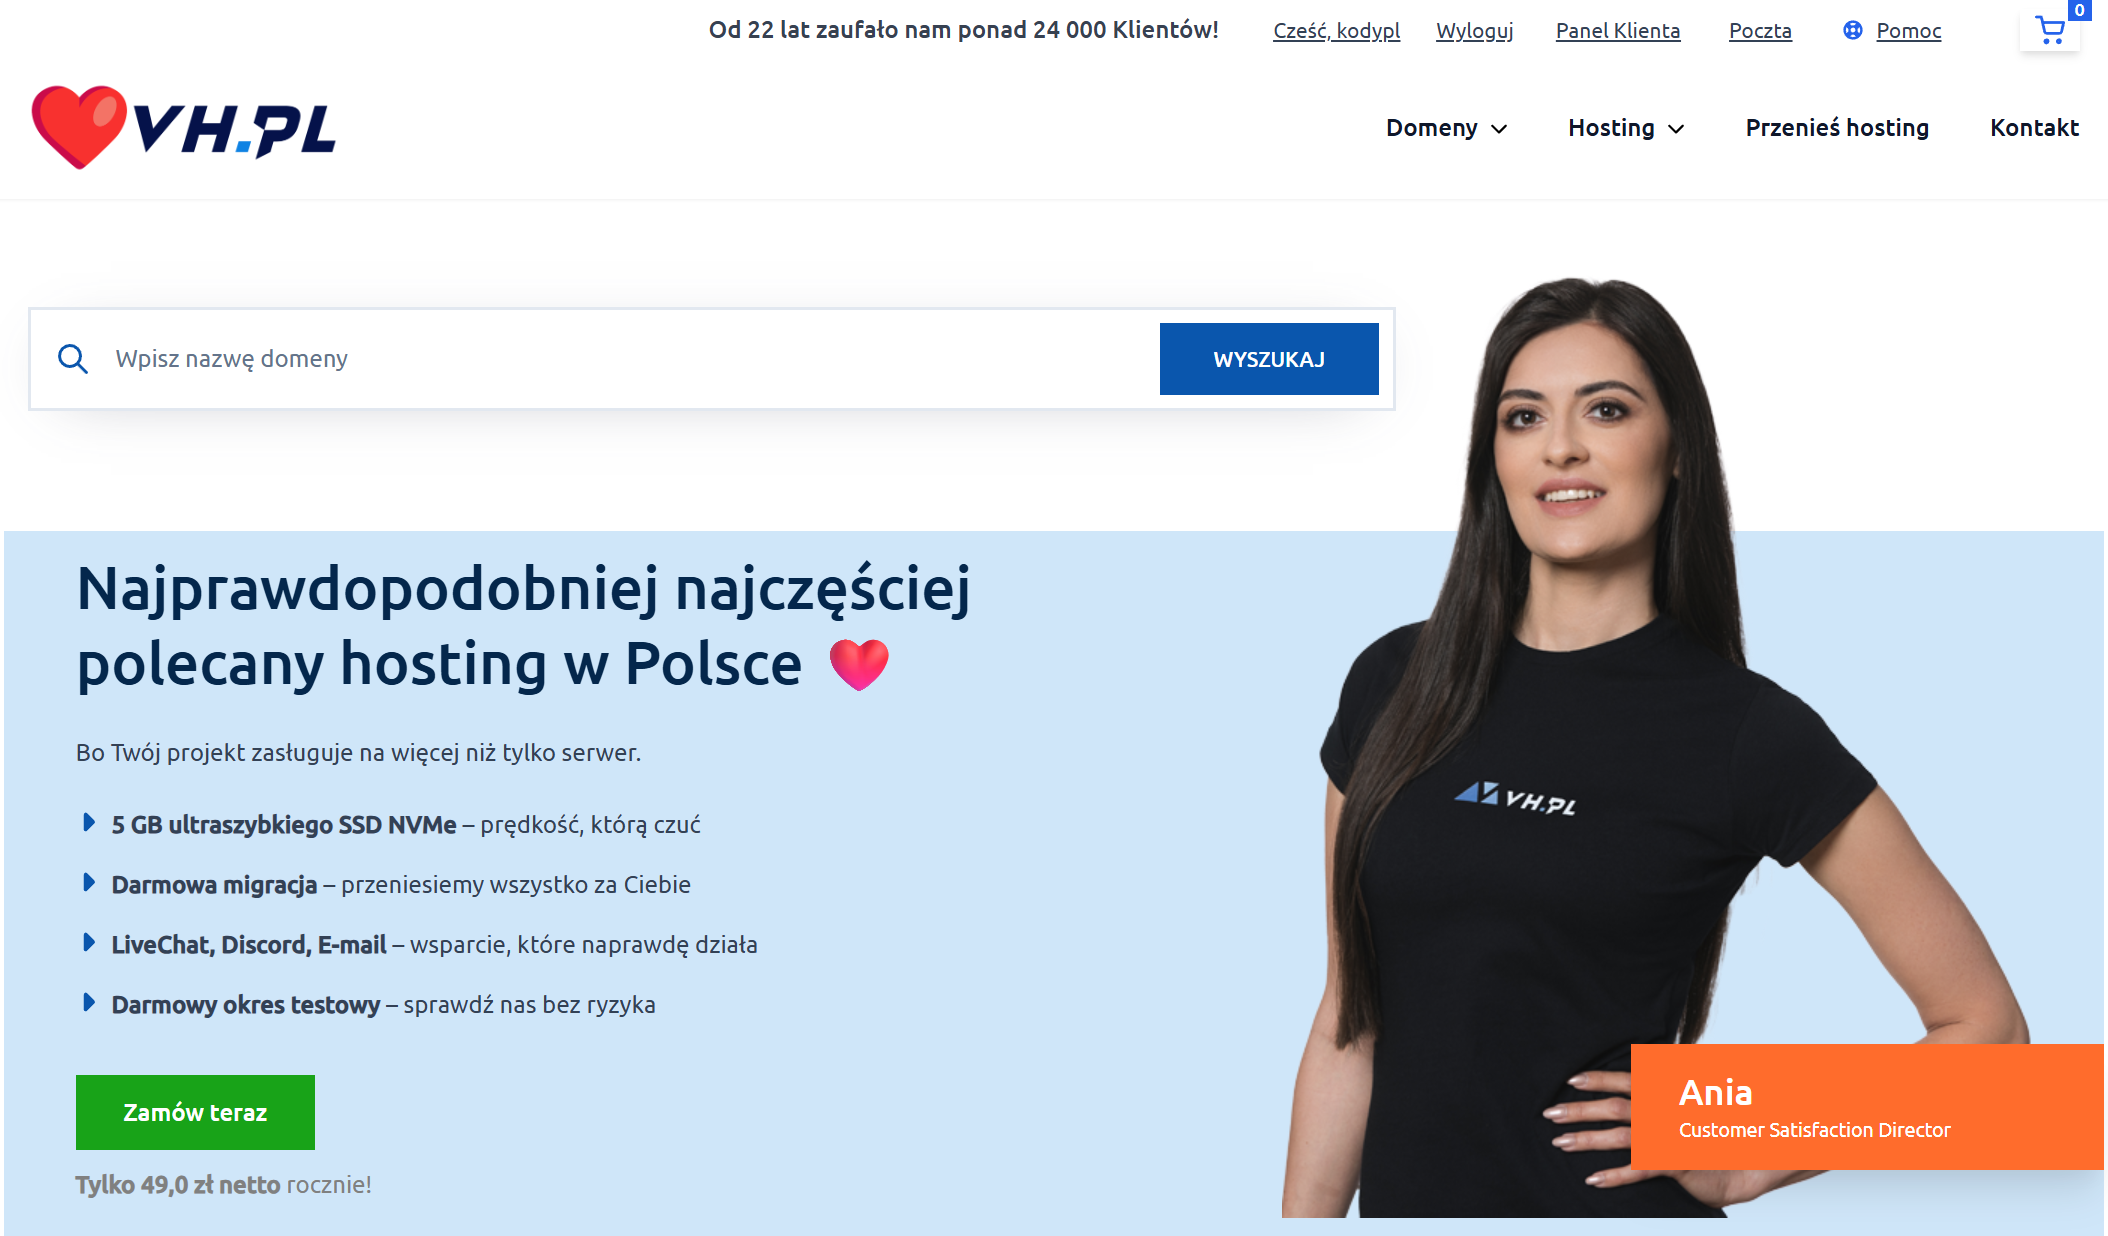Click the orange Ania name banner
Screen dimensions: 2108x1236
1866,1106
